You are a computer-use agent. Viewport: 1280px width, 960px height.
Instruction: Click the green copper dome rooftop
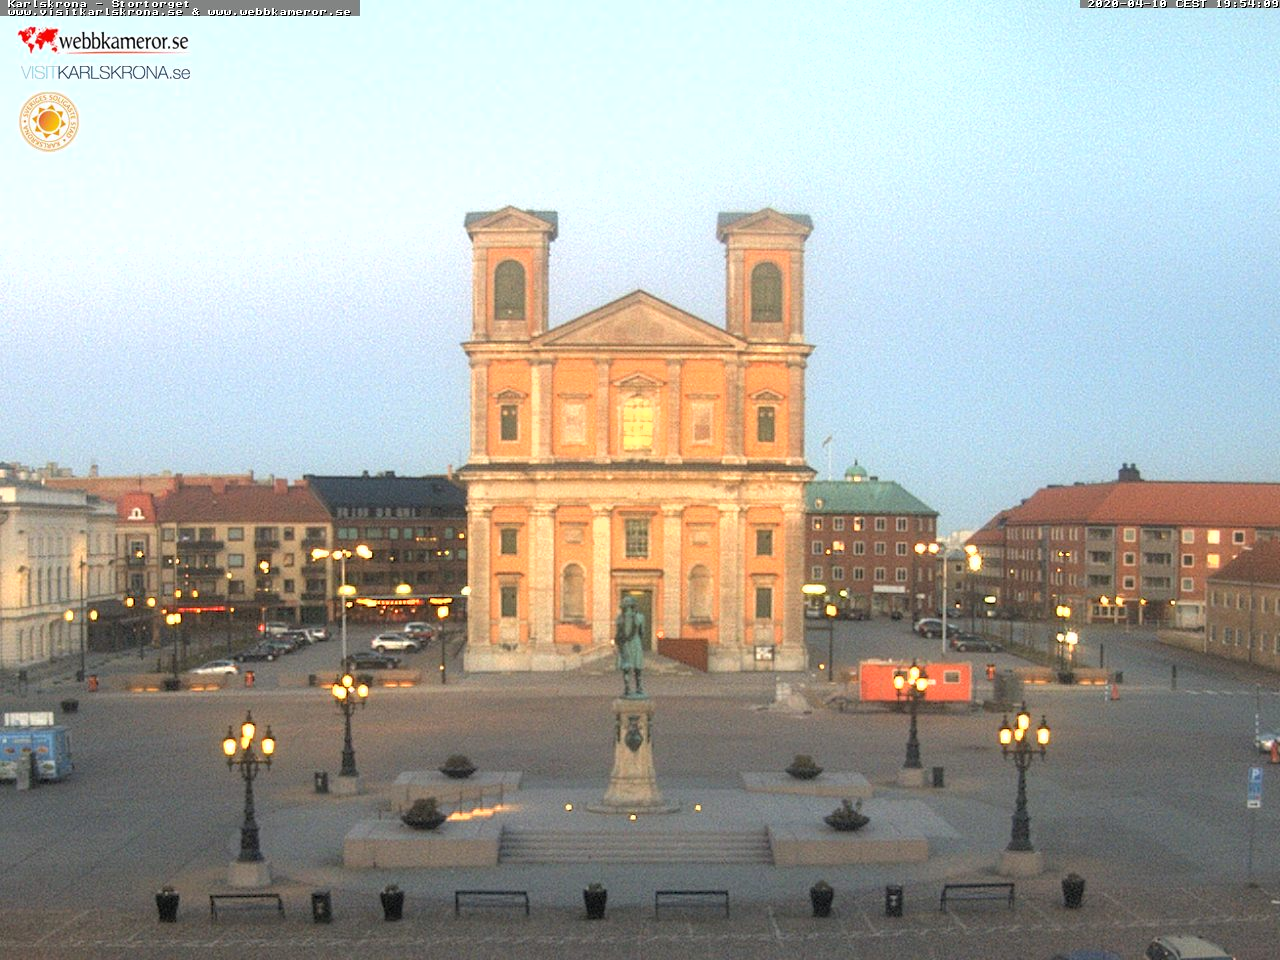855,472
